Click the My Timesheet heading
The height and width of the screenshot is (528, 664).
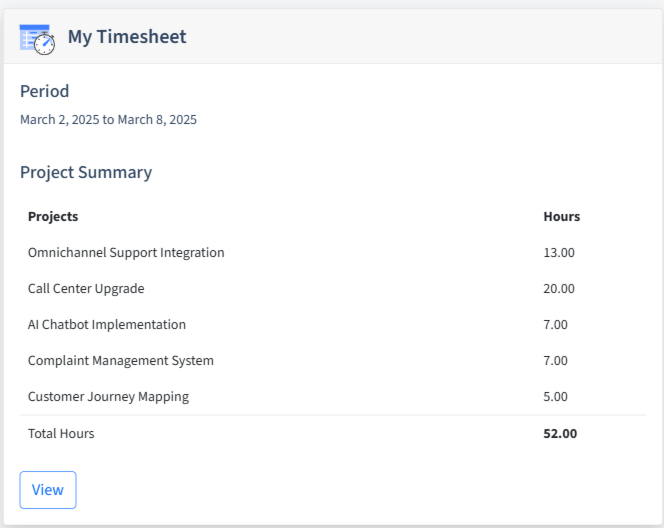click(x=127, y=36)
